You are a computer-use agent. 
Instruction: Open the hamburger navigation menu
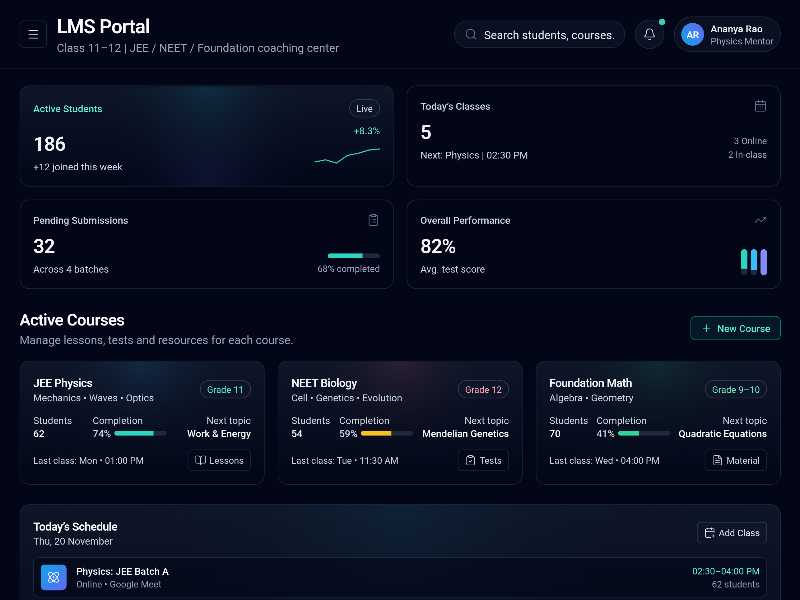tap(33, 35)
